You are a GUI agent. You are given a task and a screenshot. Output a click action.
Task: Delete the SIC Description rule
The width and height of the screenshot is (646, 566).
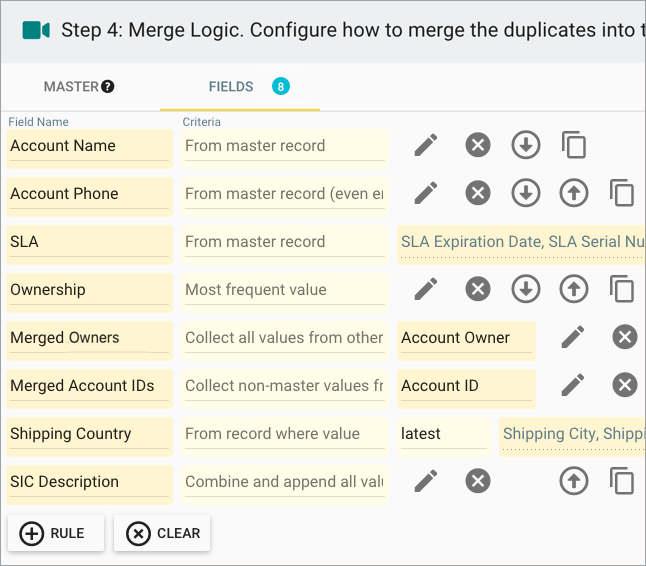[478, 481]
